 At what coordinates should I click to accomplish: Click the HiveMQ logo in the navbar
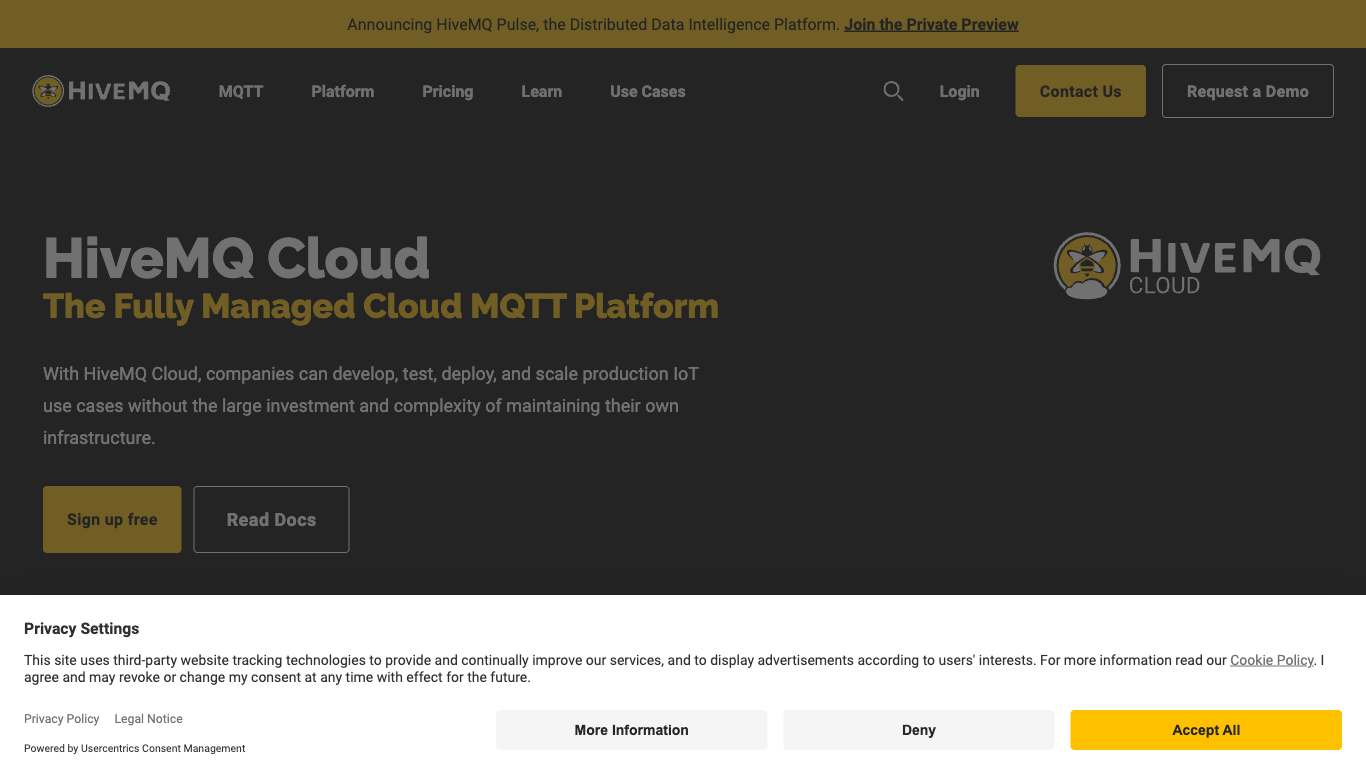pos(101,91)
